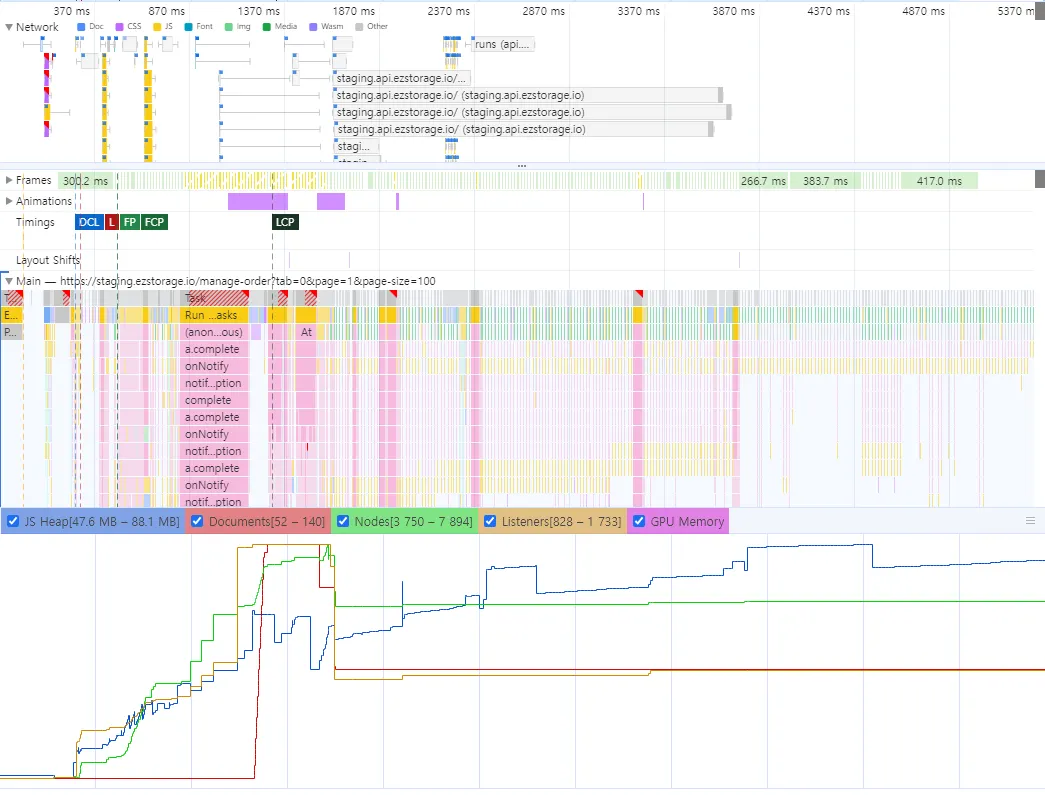1045x795 pixels.
Task: Click the 'runs (api....' network request
Action: [x=503, y=45]
